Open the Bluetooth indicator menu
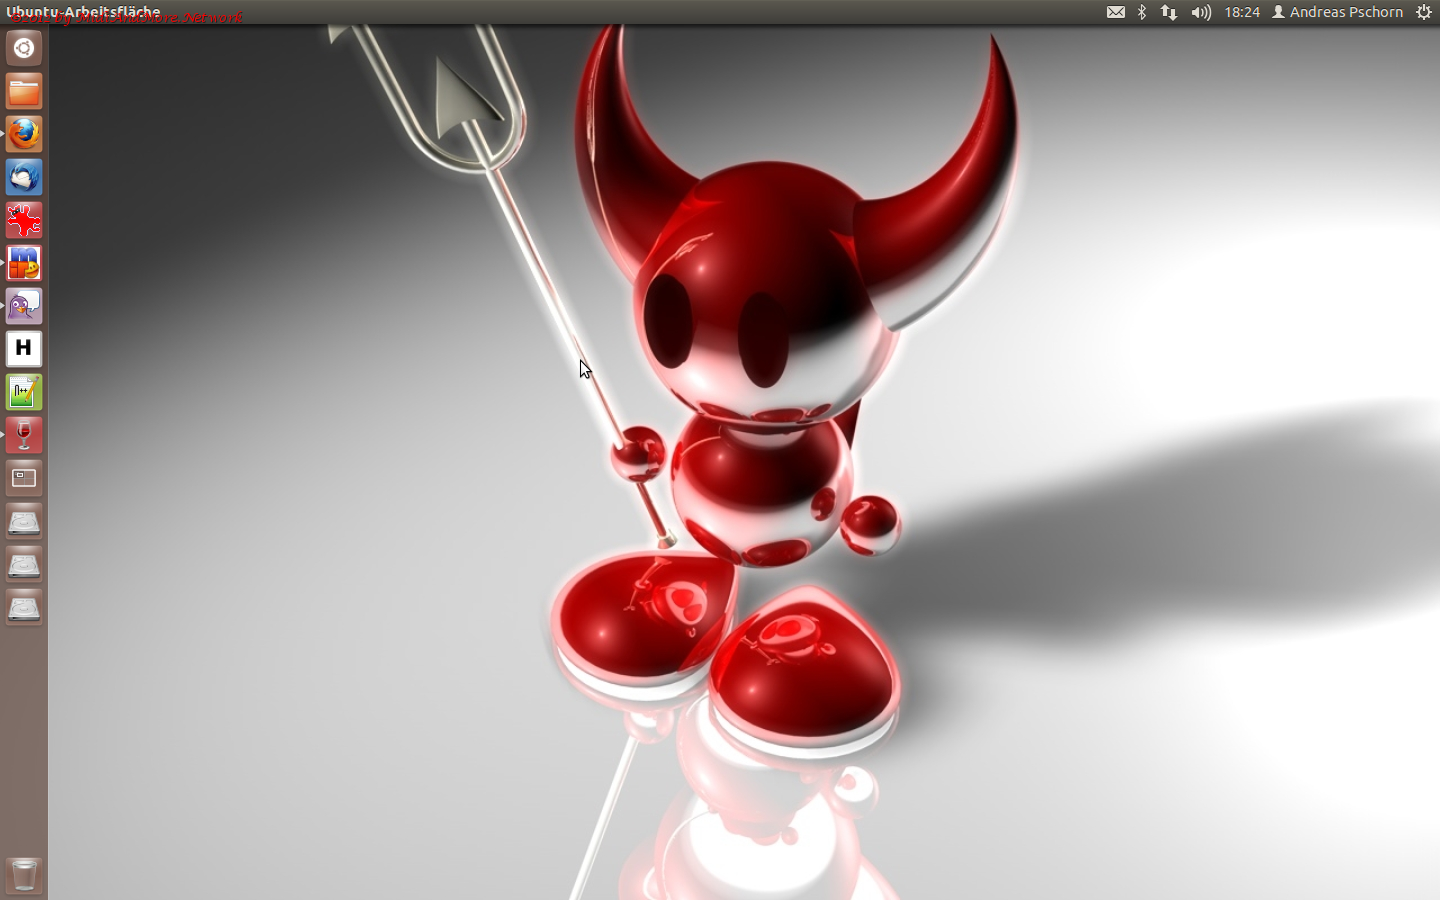The width and height of the screenshot is (1440, 900). pos(1142,12)
